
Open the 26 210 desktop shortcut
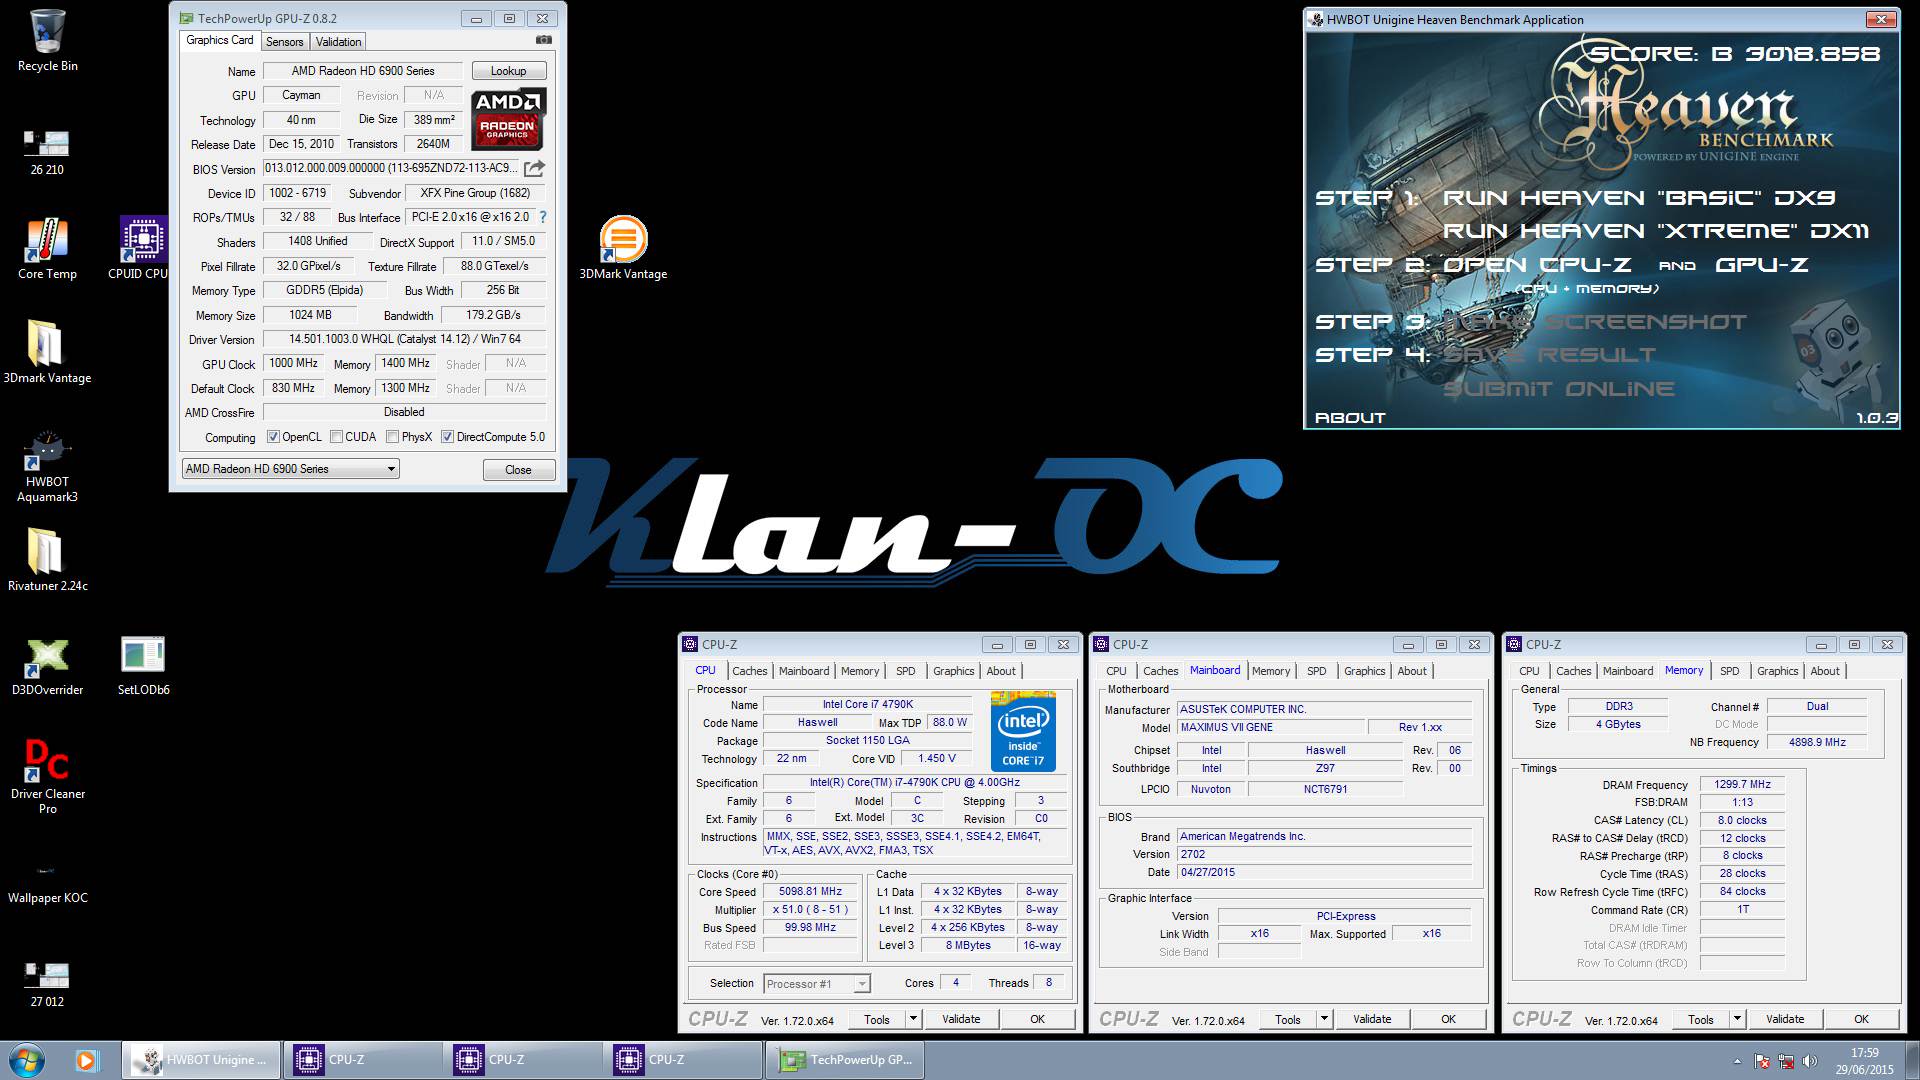[x=47, y=152]
